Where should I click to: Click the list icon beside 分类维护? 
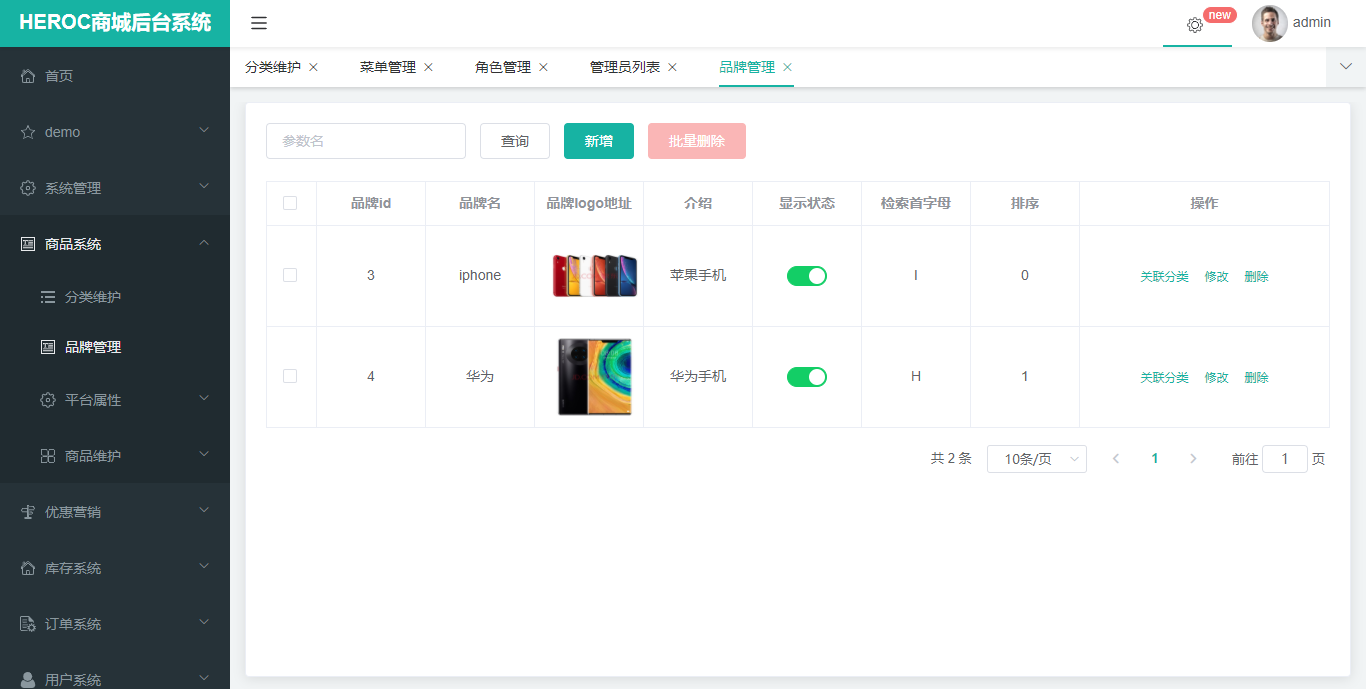tap(48, 297)
